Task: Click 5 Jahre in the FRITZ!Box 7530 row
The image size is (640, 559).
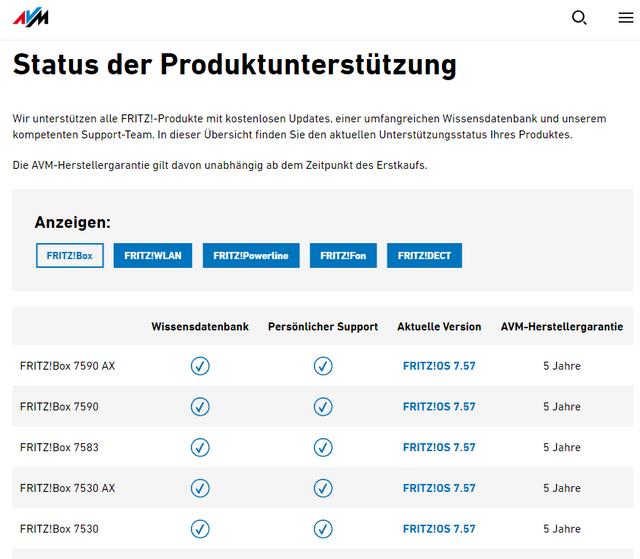Action: click(562, 529)
